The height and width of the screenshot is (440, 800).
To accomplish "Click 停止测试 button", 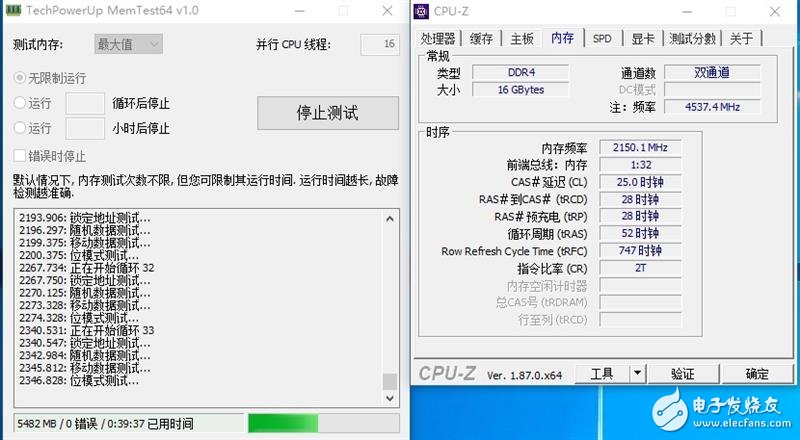I will click(x=328, y=113).
